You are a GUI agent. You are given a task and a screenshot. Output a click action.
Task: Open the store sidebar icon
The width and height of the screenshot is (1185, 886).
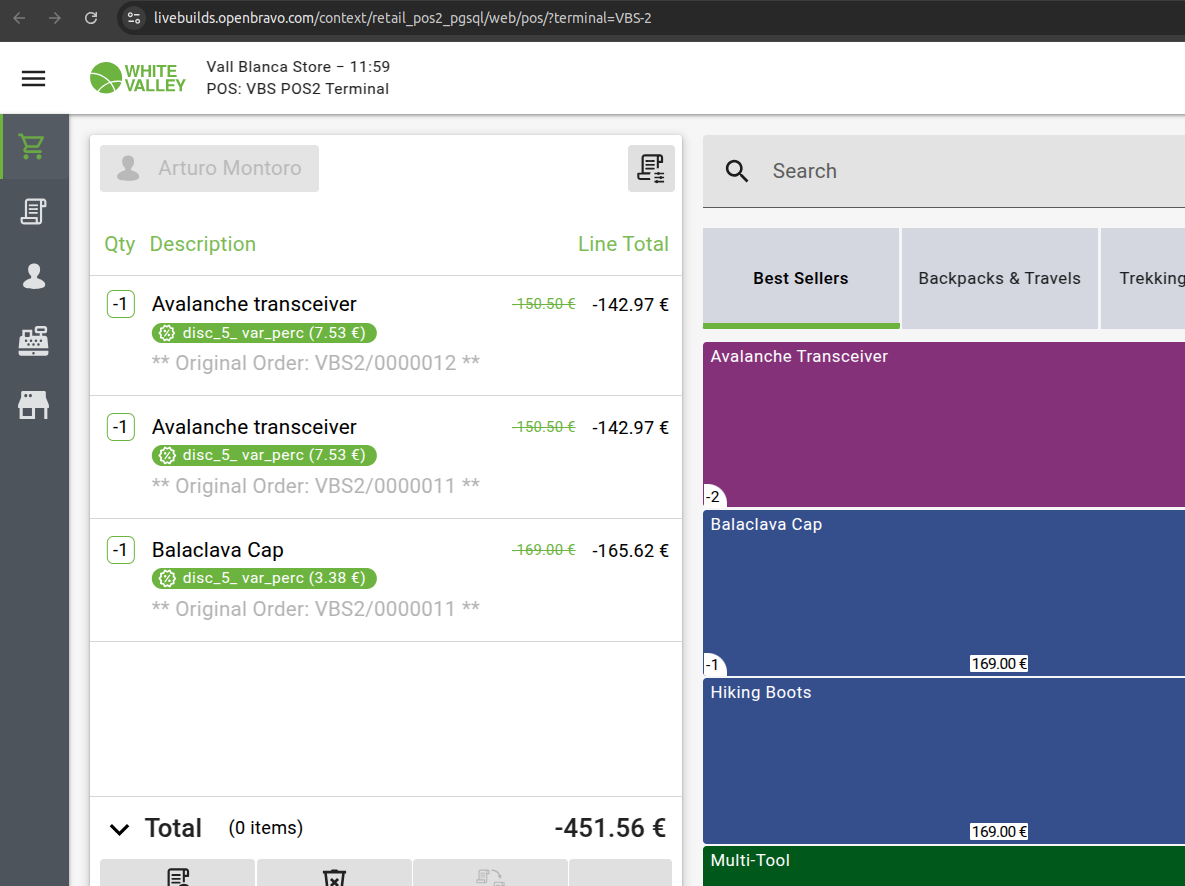(x=33, y=405)
